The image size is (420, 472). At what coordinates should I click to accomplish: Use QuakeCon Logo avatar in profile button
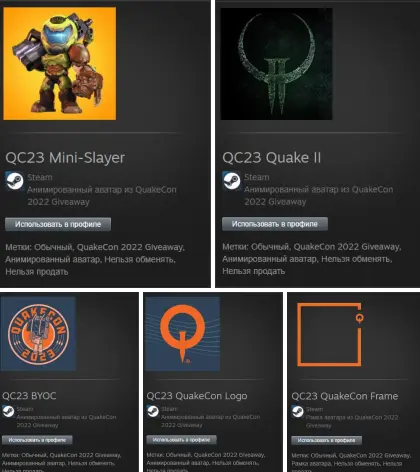point(181,440)
